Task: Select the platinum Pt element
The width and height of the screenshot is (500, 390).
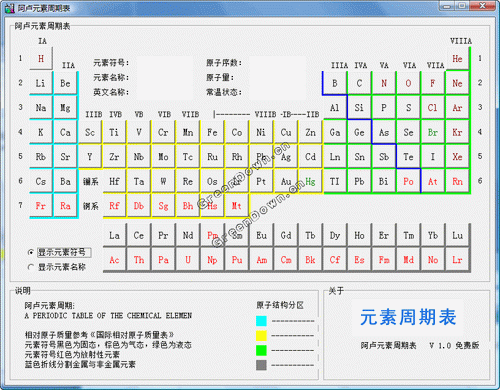Action: click(x=261, y=181)
